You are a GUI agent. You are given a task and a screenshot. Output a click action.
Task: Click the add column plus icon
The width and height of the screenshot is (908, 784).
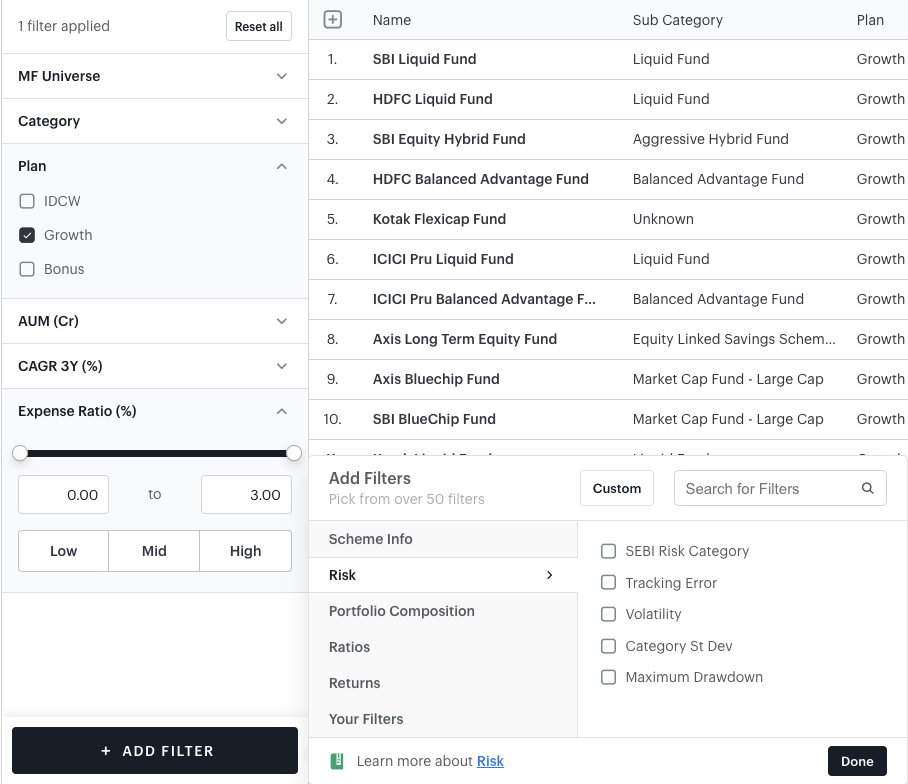pyautogui.click(x=332, y=20)
